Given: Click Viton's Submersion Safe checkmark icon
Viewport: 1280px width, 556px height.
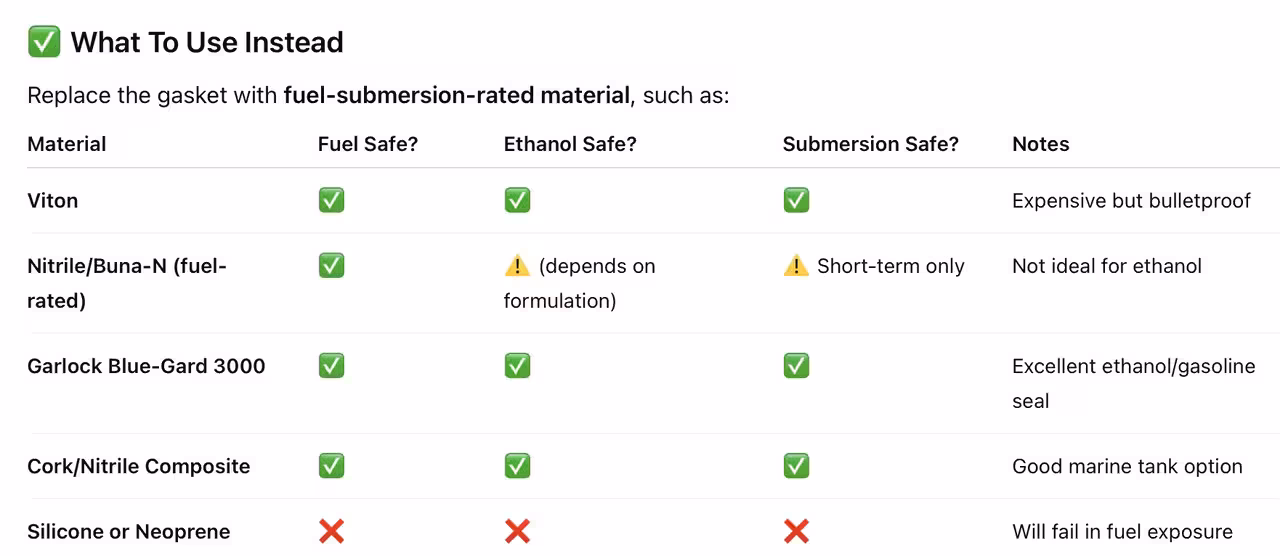Looking at the screenshot, I should pyautogui.click(x=796, y=200).
